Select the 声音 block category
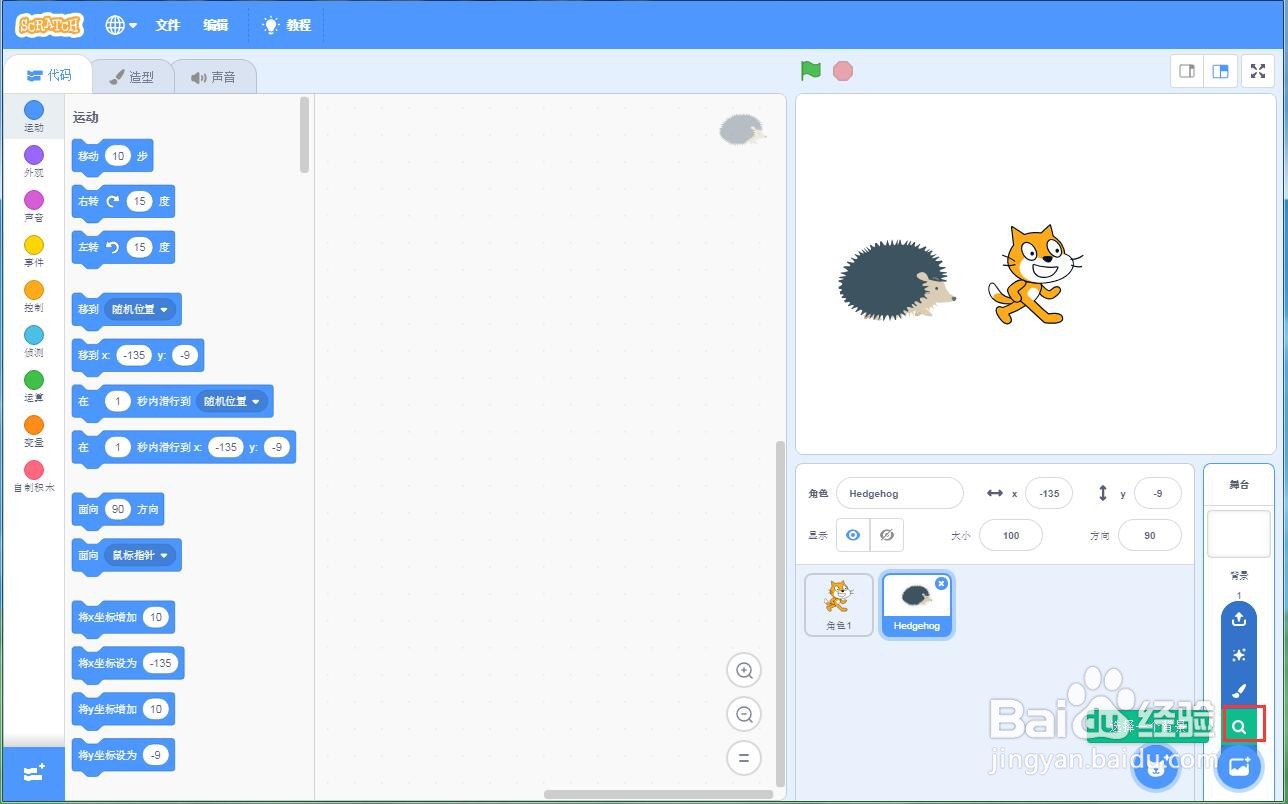Image resolution: width=1288 pixels, height=804 pixels. (34, 206)
